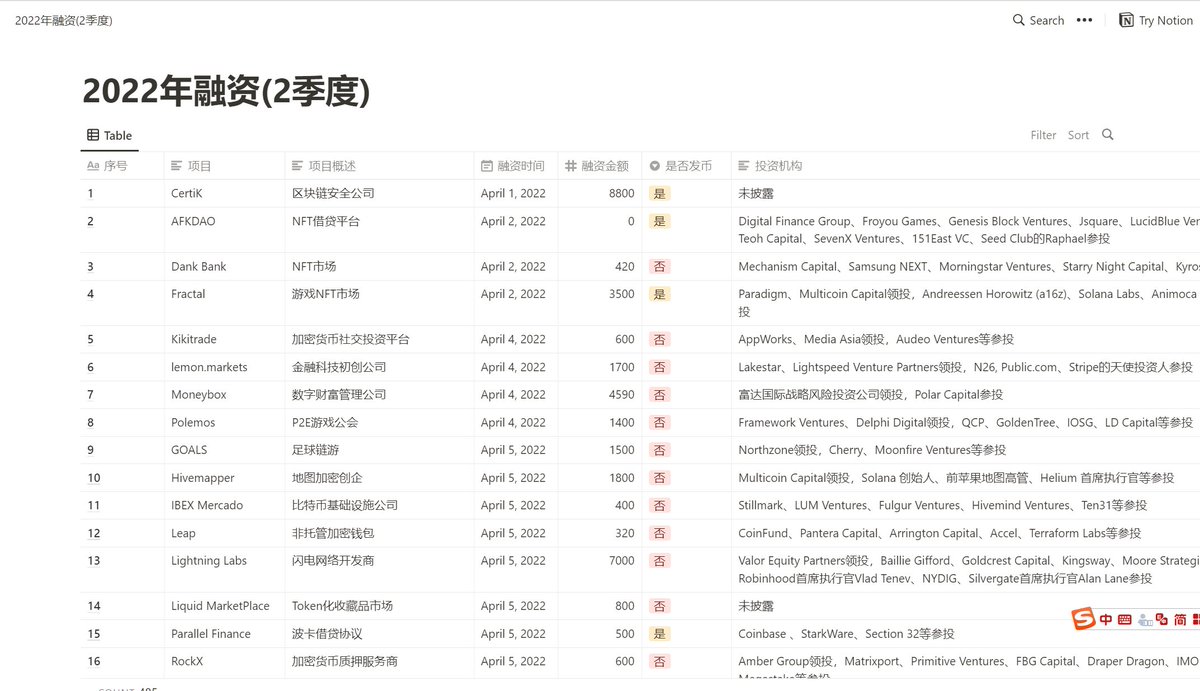The width and height of the screenshot is (1200, 691).
Task: Click the Parallel Finance project cell
Action: click(x=224, y=633)
